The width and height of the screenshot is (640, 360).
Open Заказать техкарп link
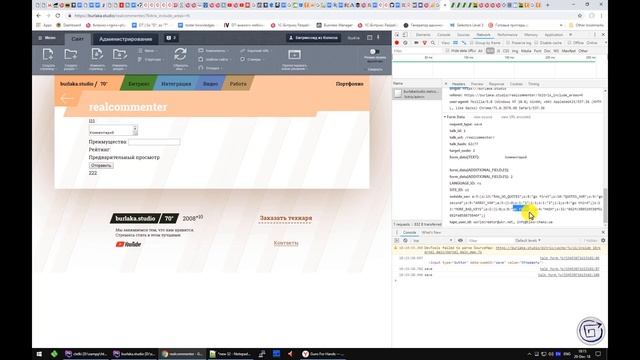[286, 218]
